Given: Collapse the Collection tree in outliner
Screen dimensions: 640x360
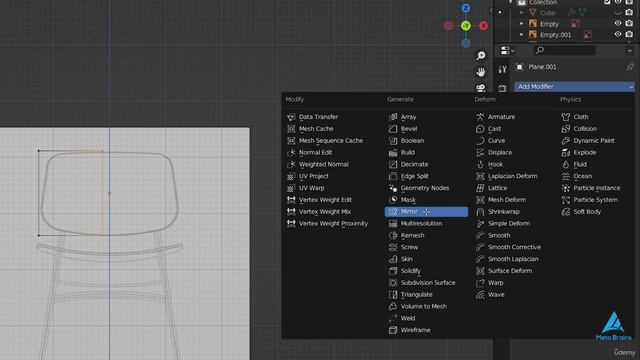Looking at the screenshot, I should pos(510,2).
